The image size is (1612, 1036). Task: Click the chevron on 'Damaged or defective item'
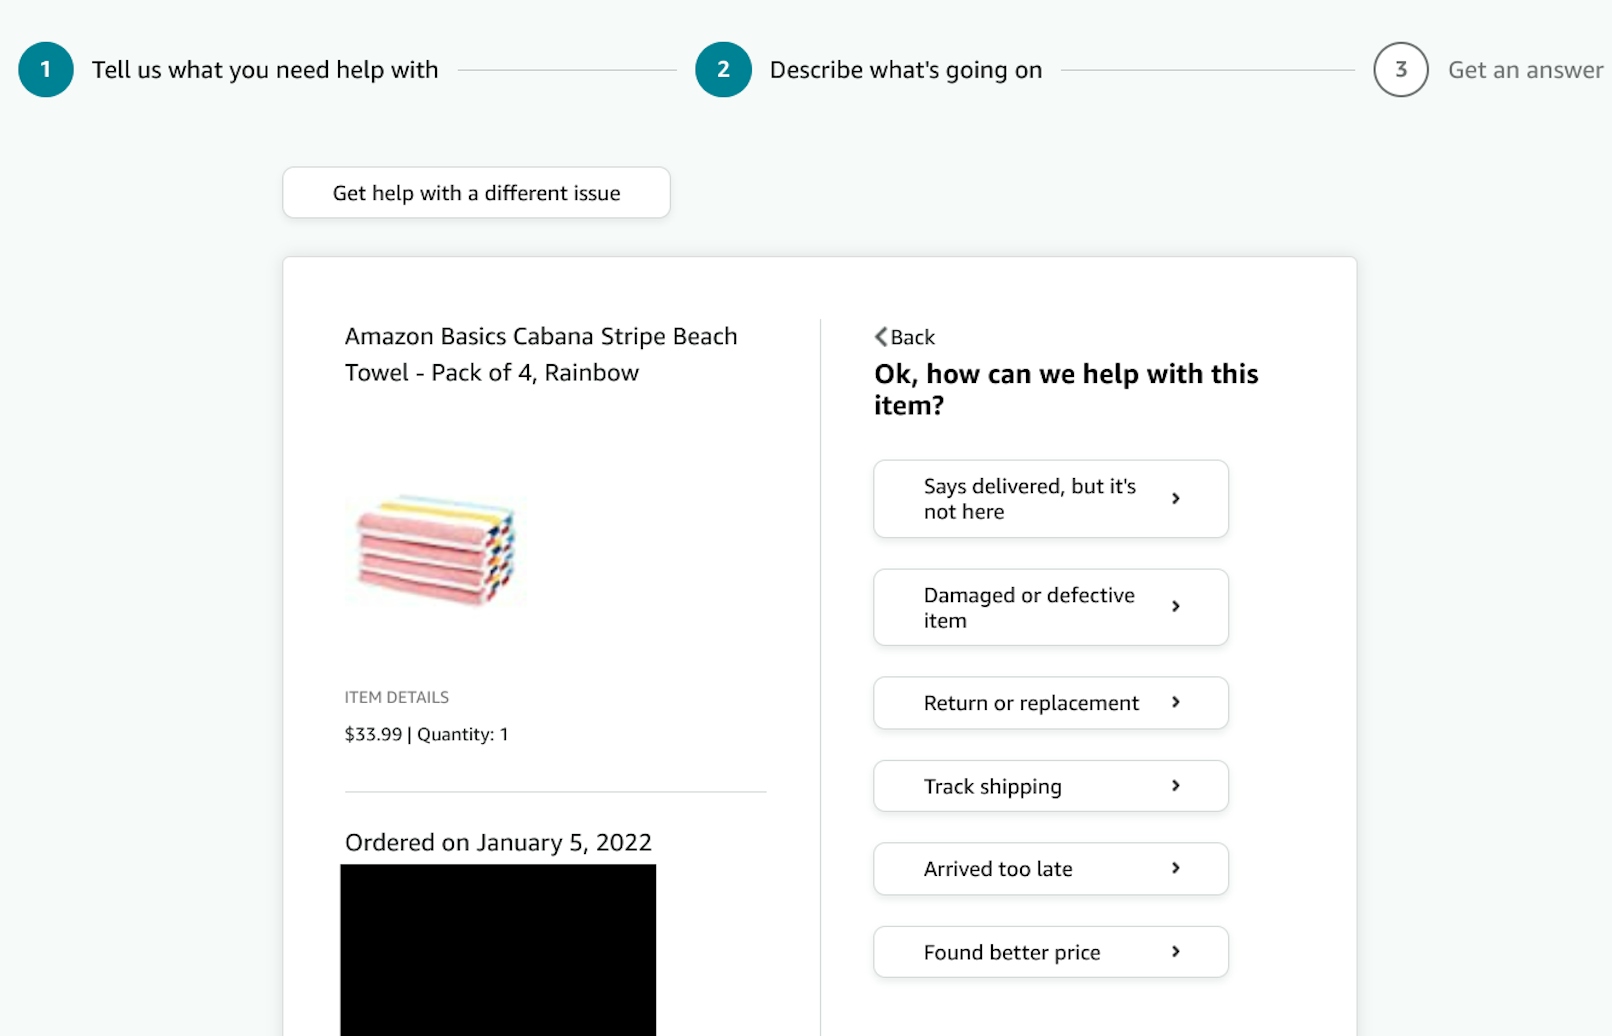(1178, 607)
